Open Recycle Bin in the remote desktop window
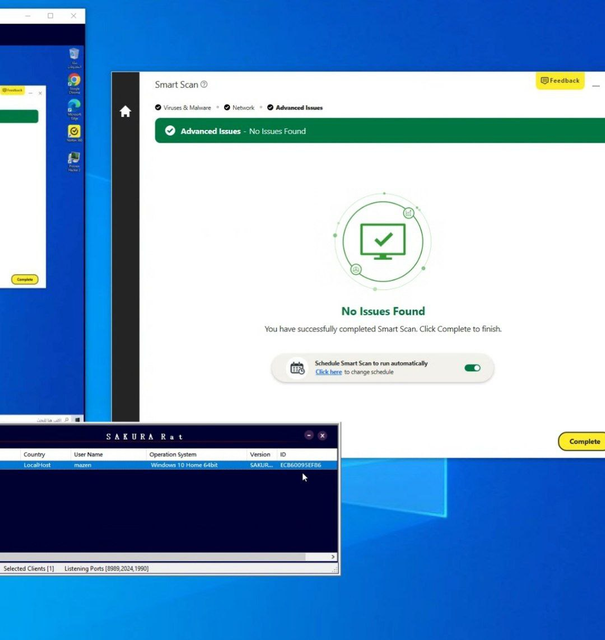The width and height of the screenshot is (605, 640). point(74,58)
